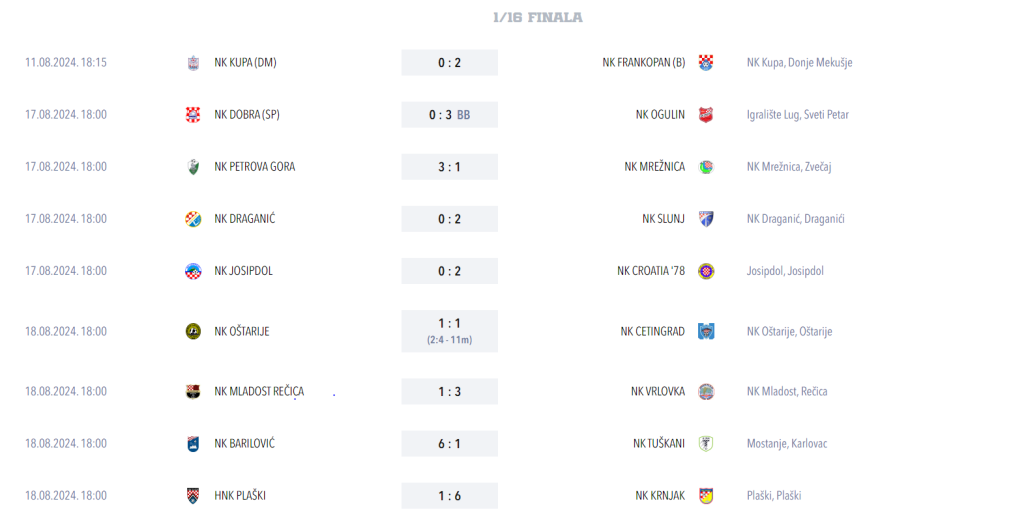
Task: Open the NK Mladost Rečica team page
Action: pos(259,391)
